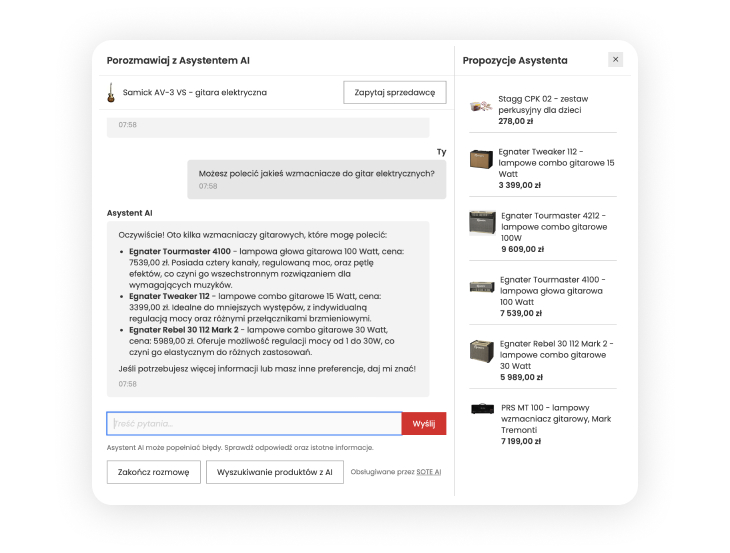730x553 pixels.
Task: Click the AI error disclaimer text
Action: coord(240,447)
